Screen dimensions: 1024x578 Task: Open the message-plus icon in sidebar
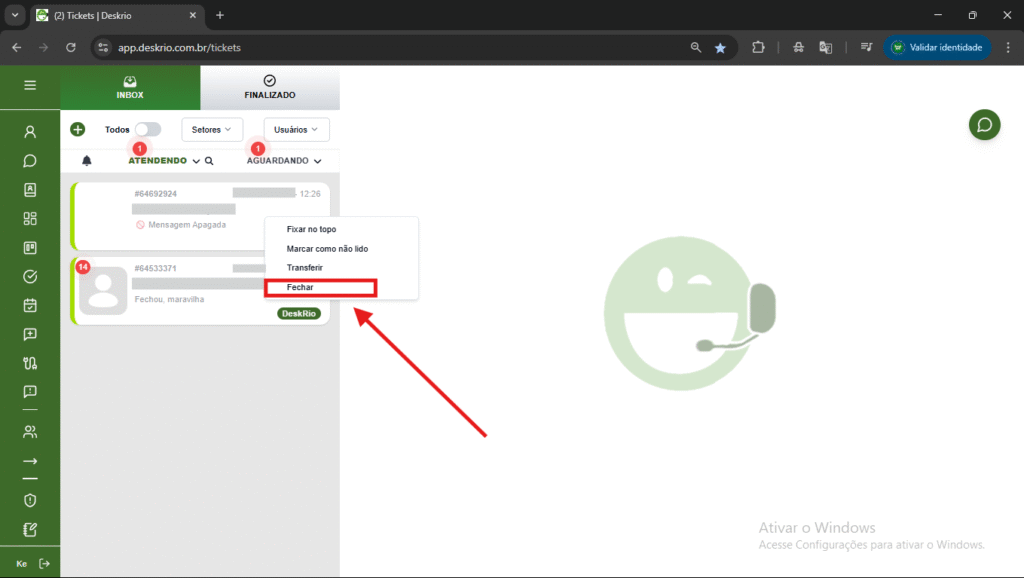tap(30, 334)
